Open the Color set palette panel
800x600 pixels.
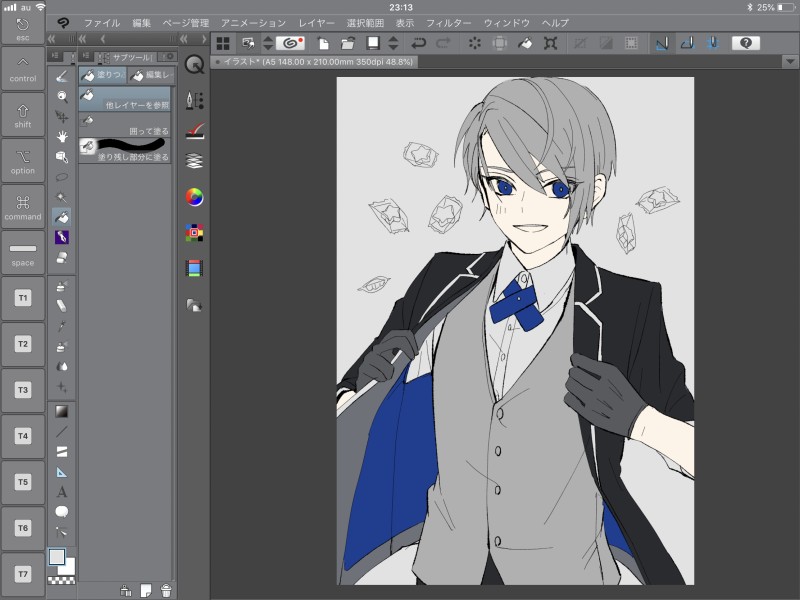(194, 233)
